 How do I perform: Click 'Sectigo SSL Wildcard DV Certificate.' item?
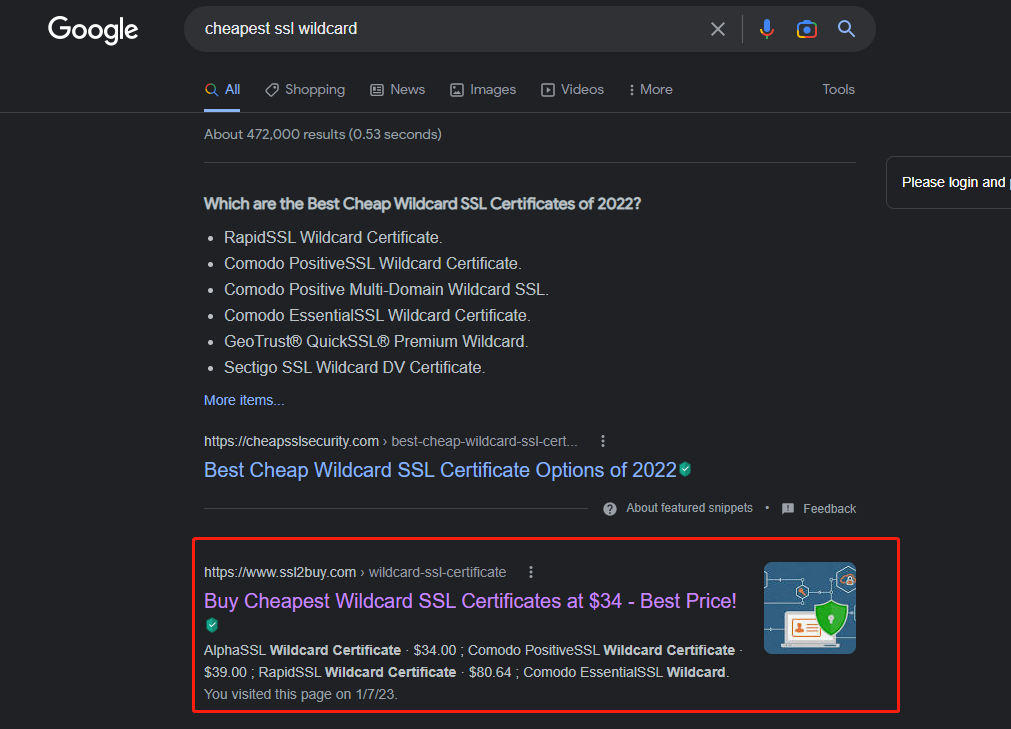click(x=355, y=367)
